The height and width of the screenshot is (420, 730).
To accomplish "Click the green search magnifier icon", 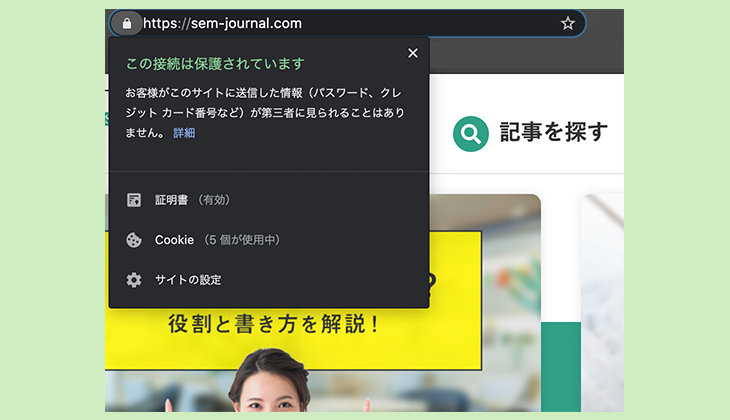I will (x=471, y=134).
